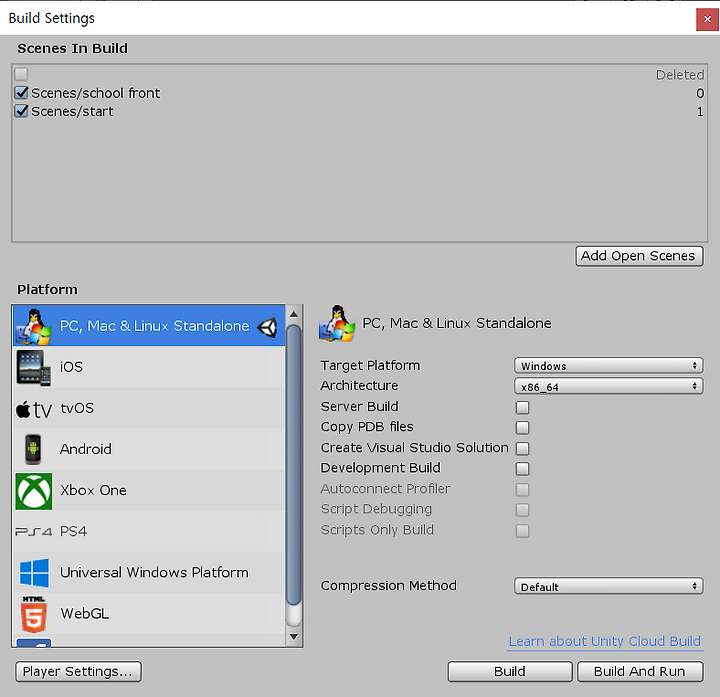Click the Platform heading

(47, 289)
